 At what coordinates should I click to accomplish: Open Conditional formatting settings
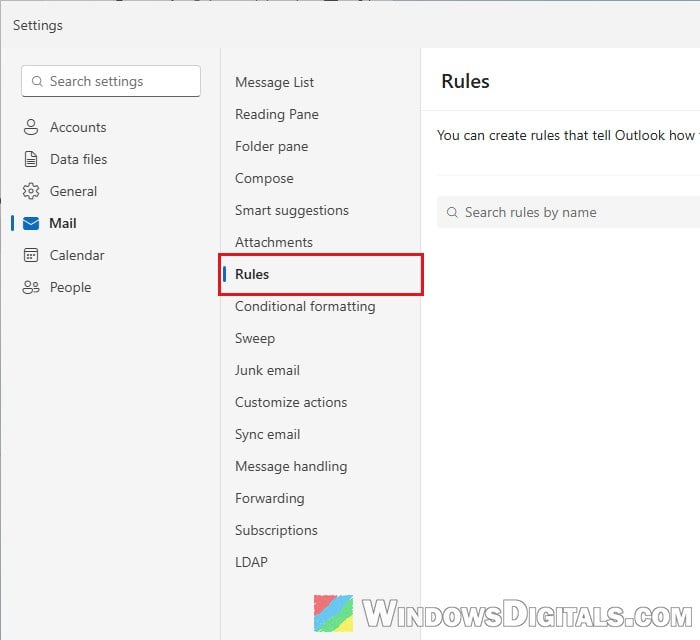click(x=305, y=307)
